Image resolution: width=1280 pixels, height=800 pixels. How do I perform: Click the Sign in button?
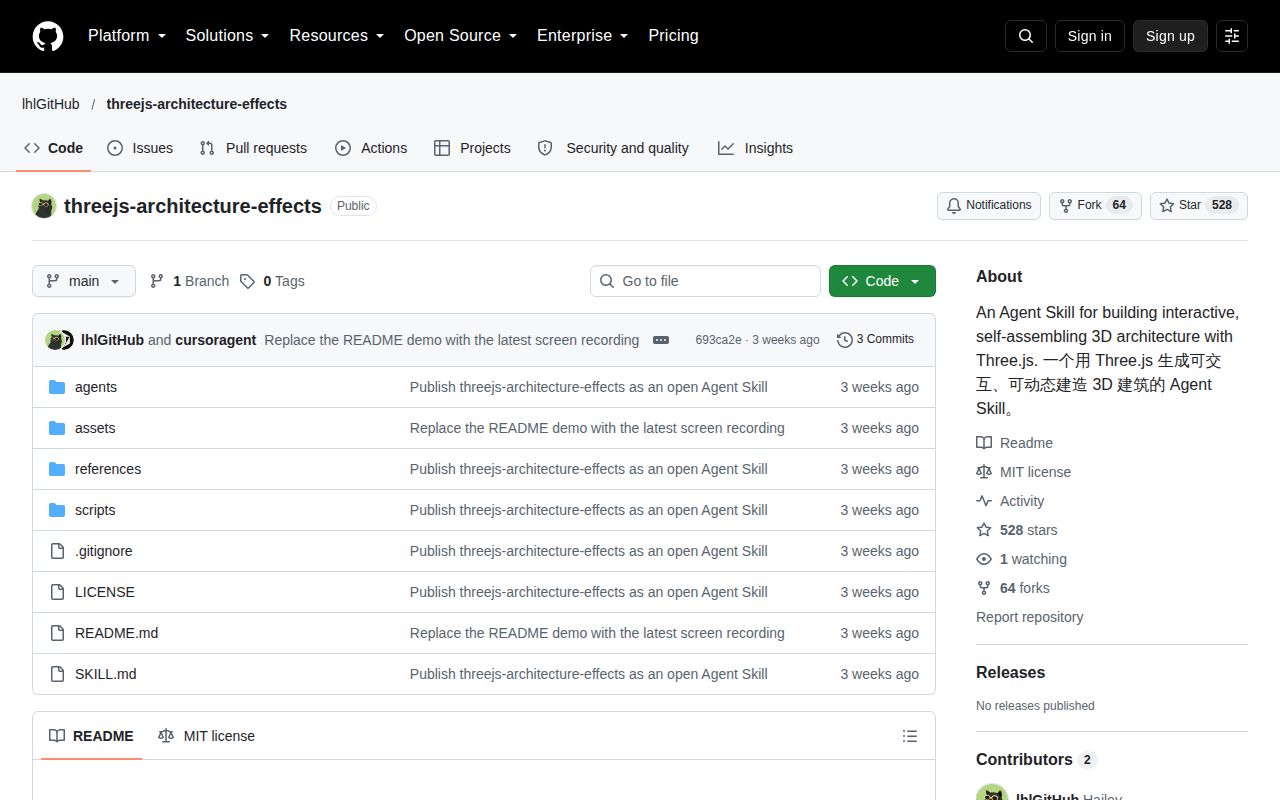pyautogui.click(x=1089, y=36)
